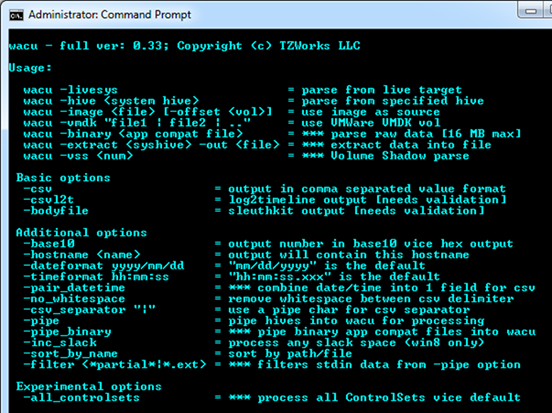The width and height of the screenshot is (552, 413).
Task: Click the '-filter <*partial*|*.ext>' option
Action: coord(115,364)
